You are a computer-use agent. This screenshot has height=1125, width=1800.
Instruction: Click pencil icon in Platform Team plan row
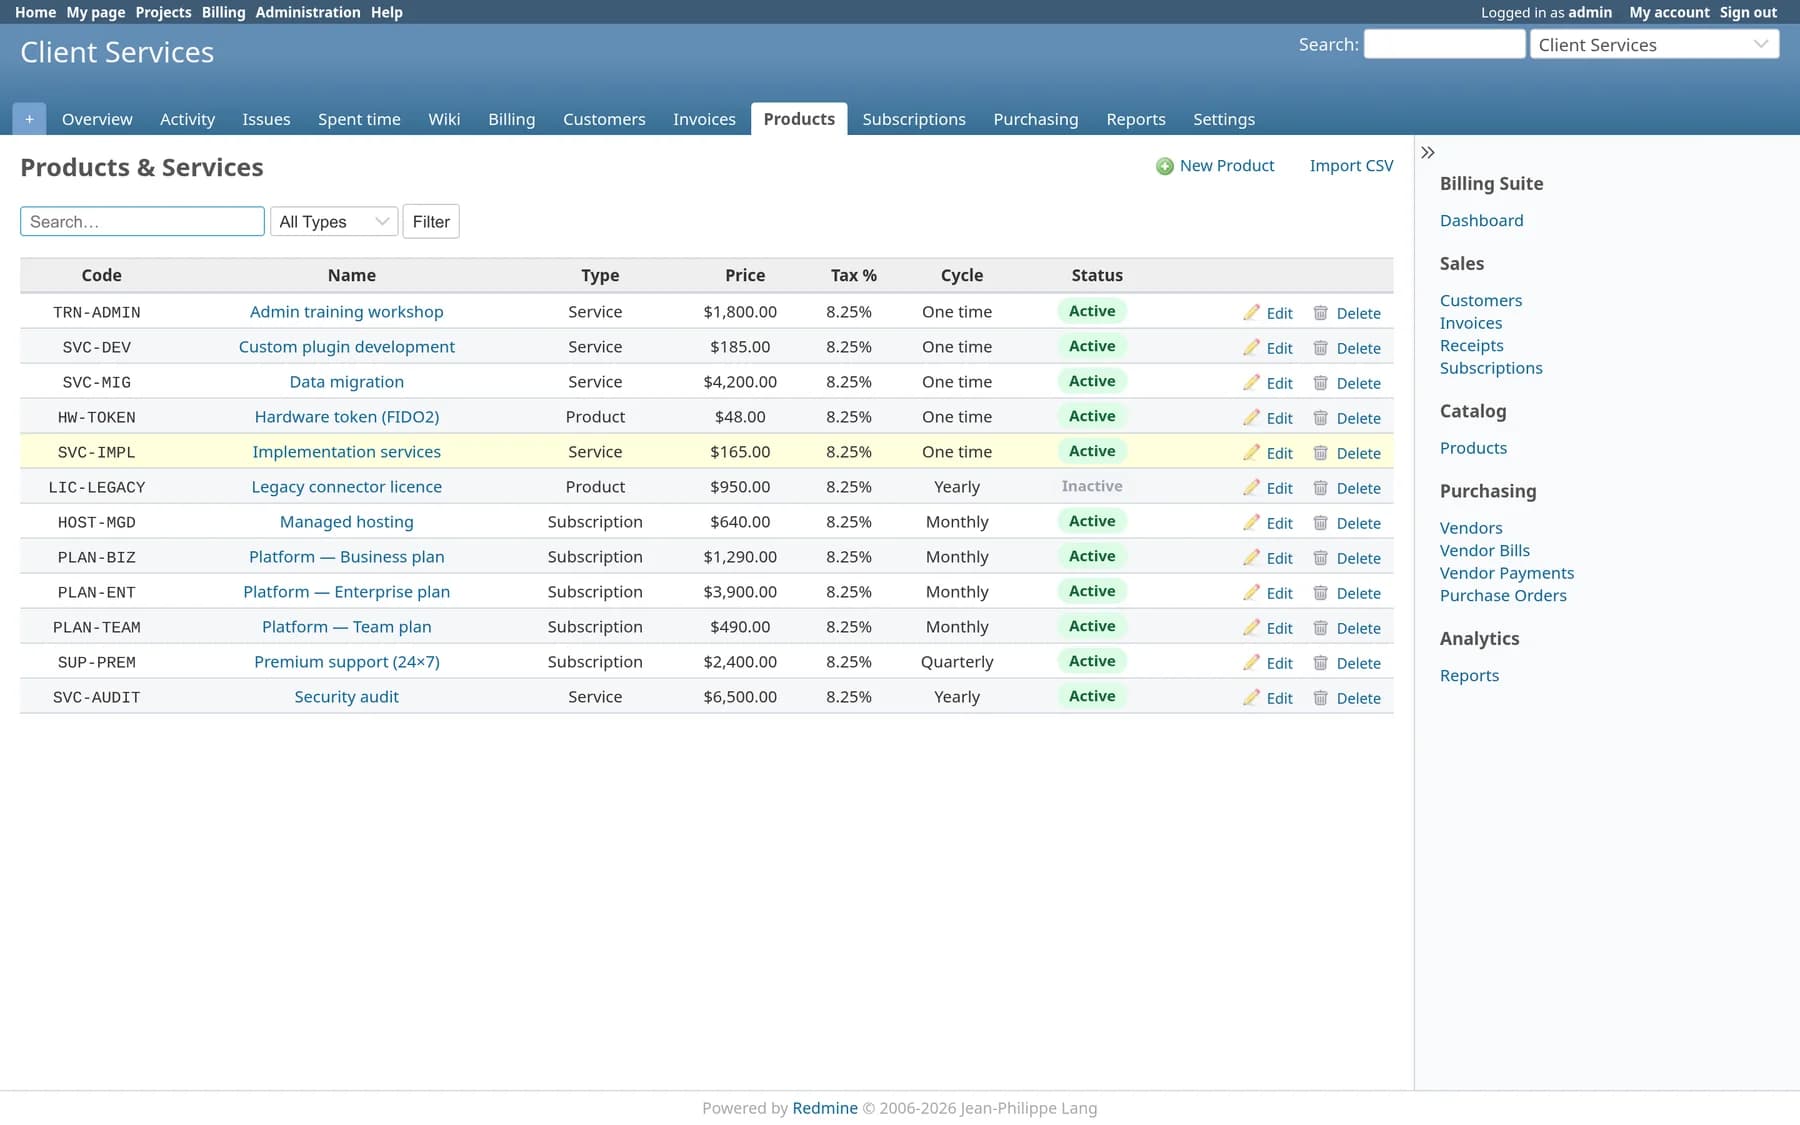pos(1251,627)
